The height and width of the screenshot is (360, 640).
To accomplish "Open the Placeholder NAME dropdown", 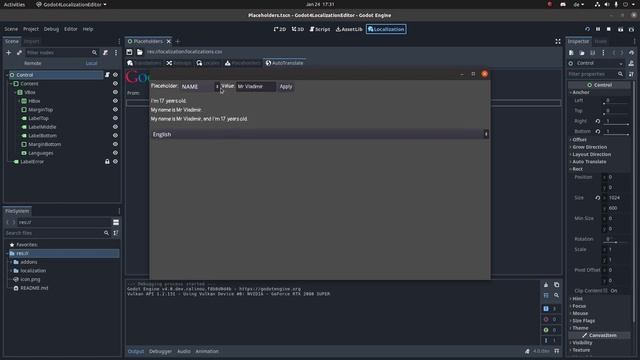I will point(200,87).
